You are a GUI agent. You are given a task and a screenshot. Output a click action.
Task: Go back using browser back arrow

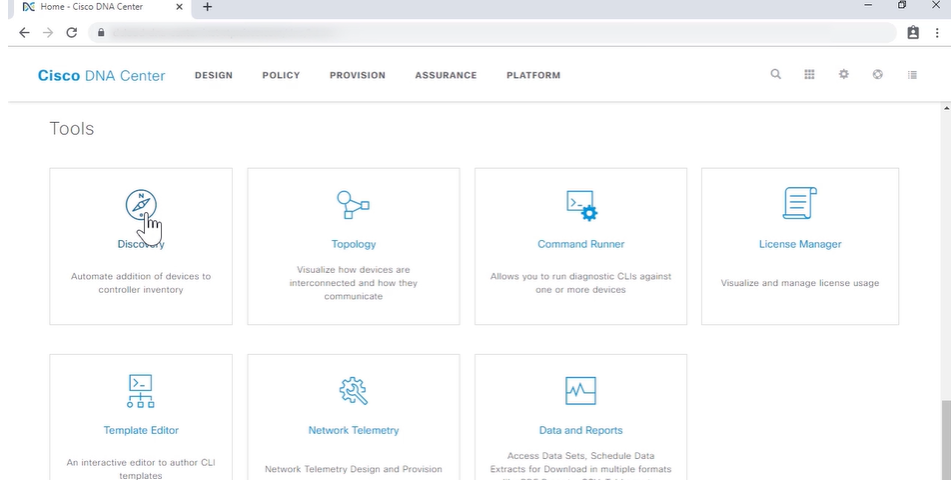coord(24,33)
